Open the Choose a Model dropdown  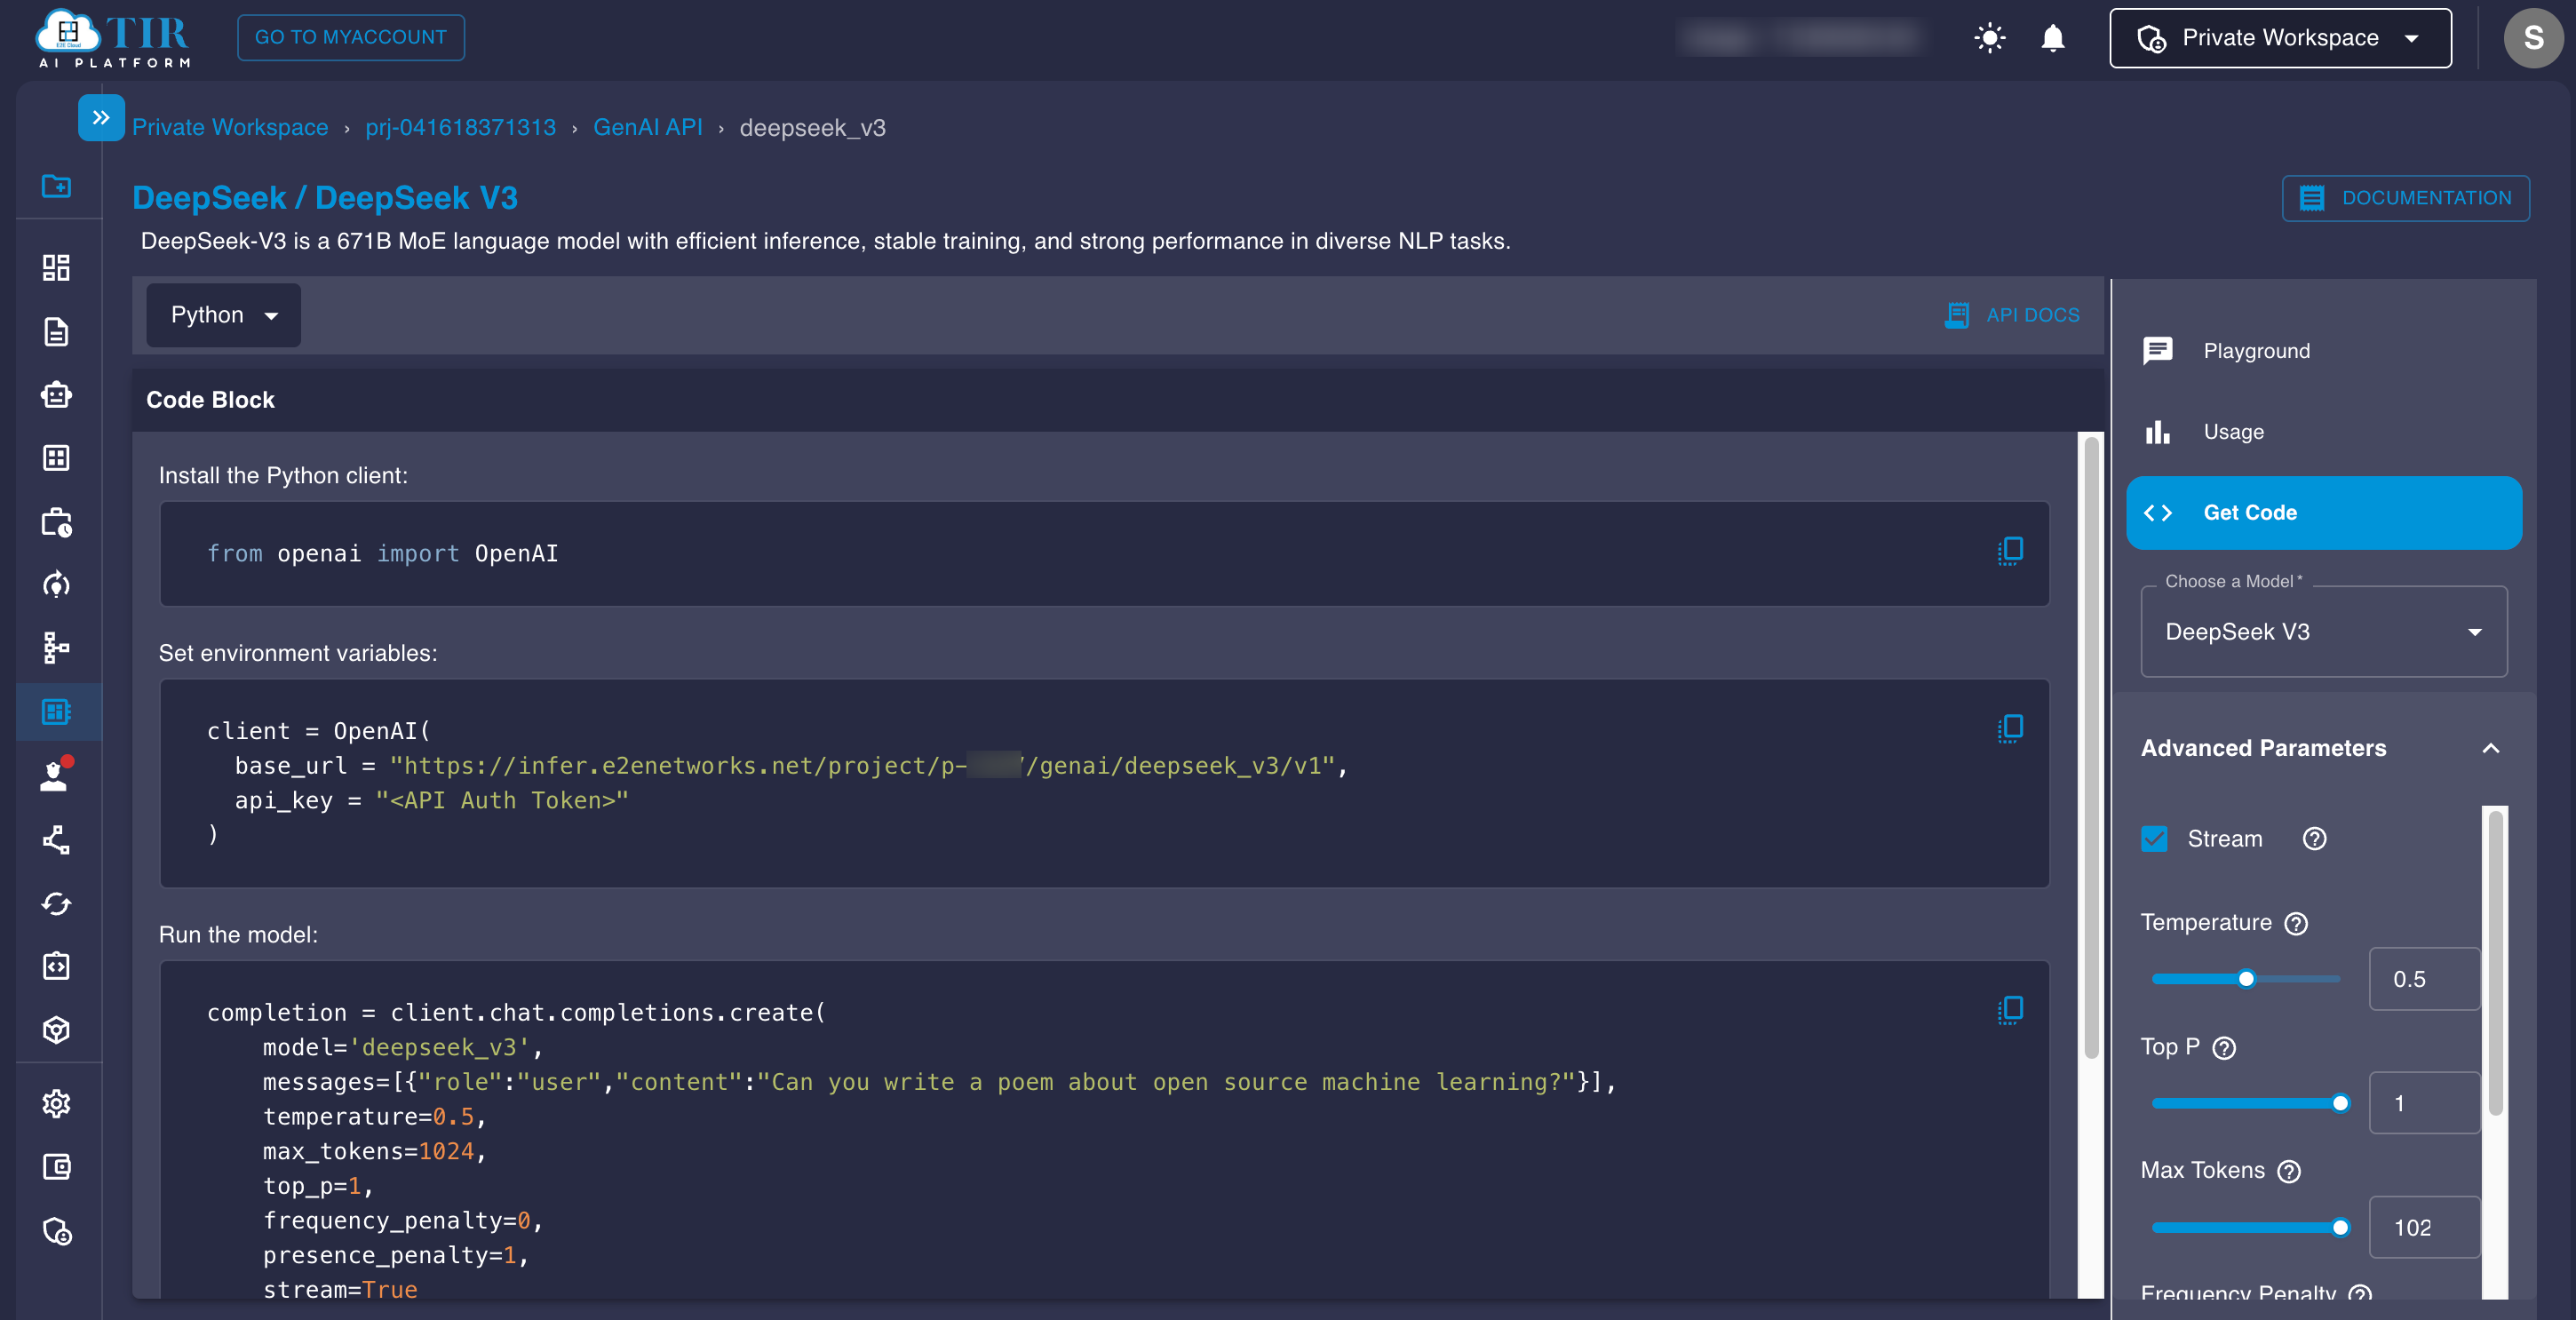[2323, 632]
